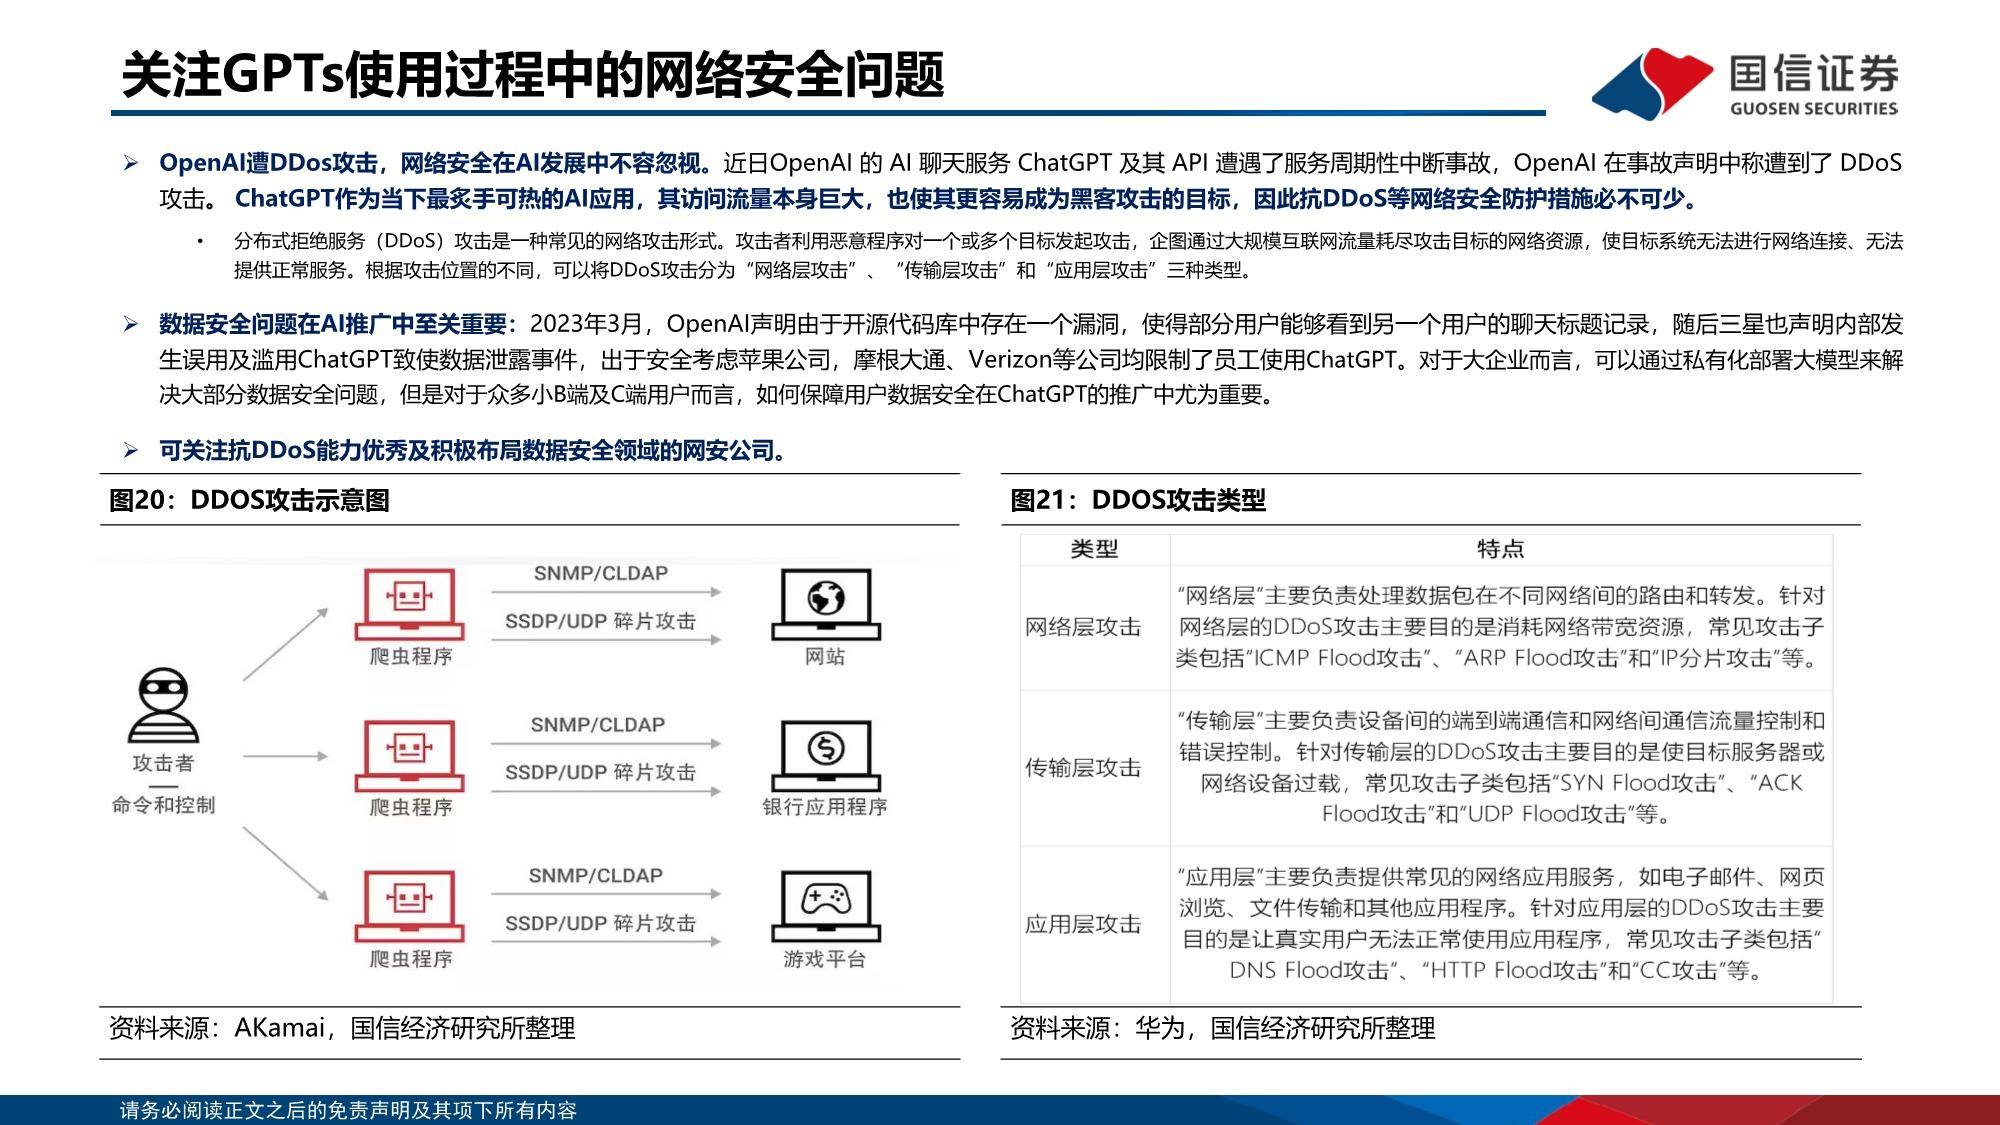Select the bottom crawler bot laptop icon
The height and width of the screenshot is (1125, 2000).
point(410,906)
